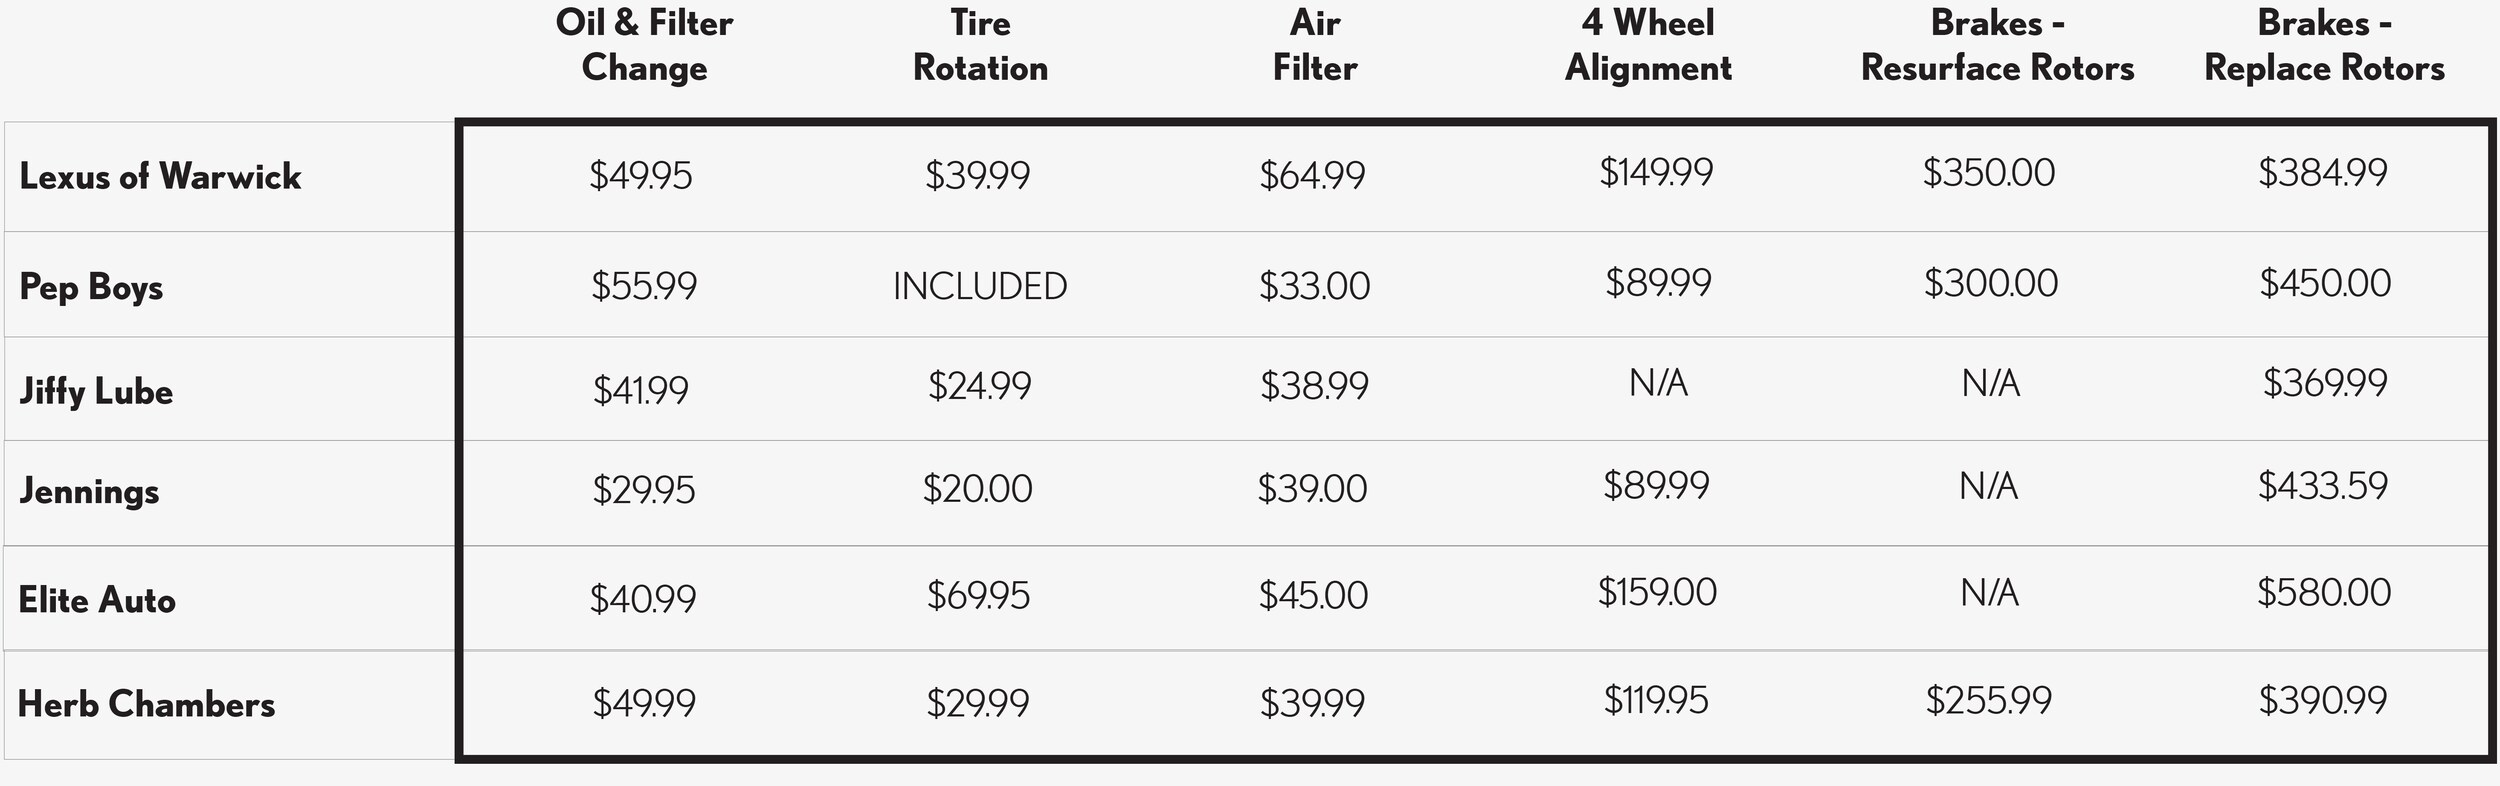Select Elite Auto $159.00 alignment price
Screen dimensions: 2500x786
[x=1657, y=592]
